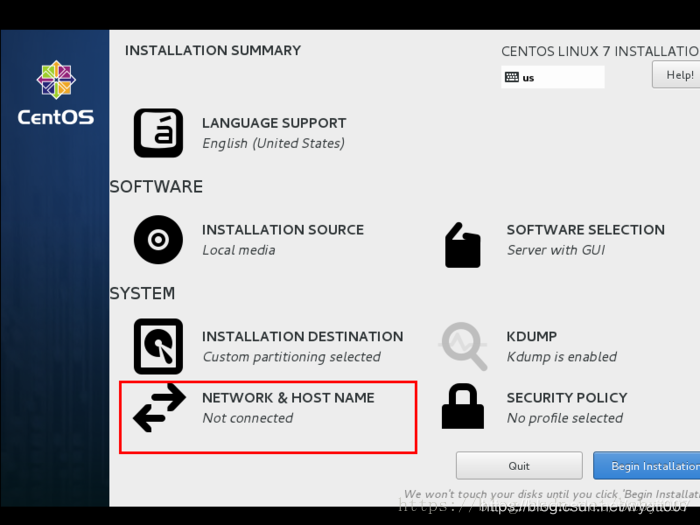Open Installation Destination hard disk icon
This screenshot has height=525, width=700.
coord(158,346)
